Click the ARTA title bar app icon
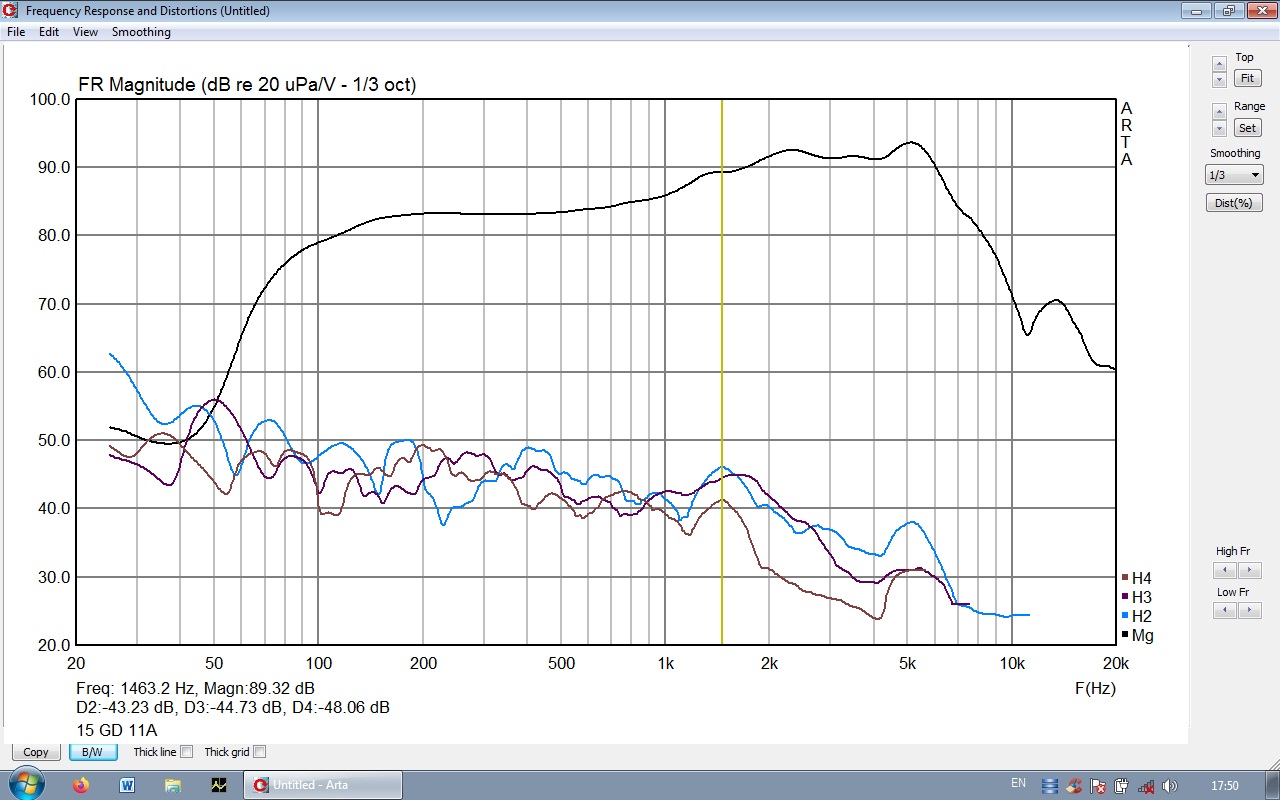The image size is (1280, 800). (11, 11)
